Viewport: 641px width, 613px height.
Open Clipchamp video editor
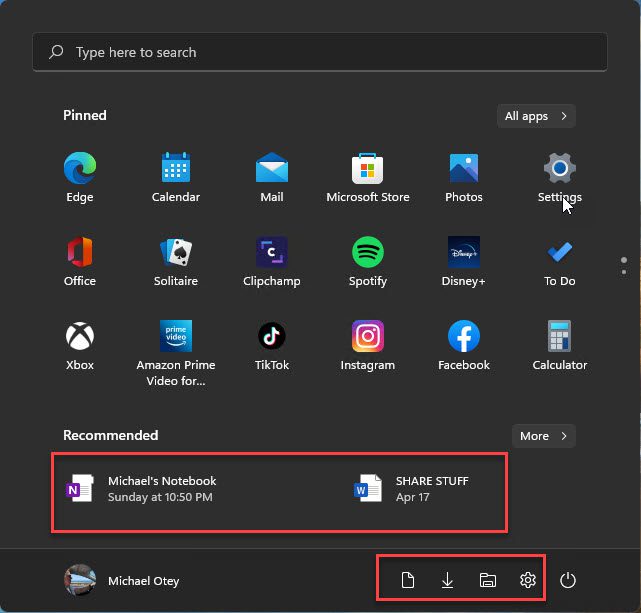272,262
